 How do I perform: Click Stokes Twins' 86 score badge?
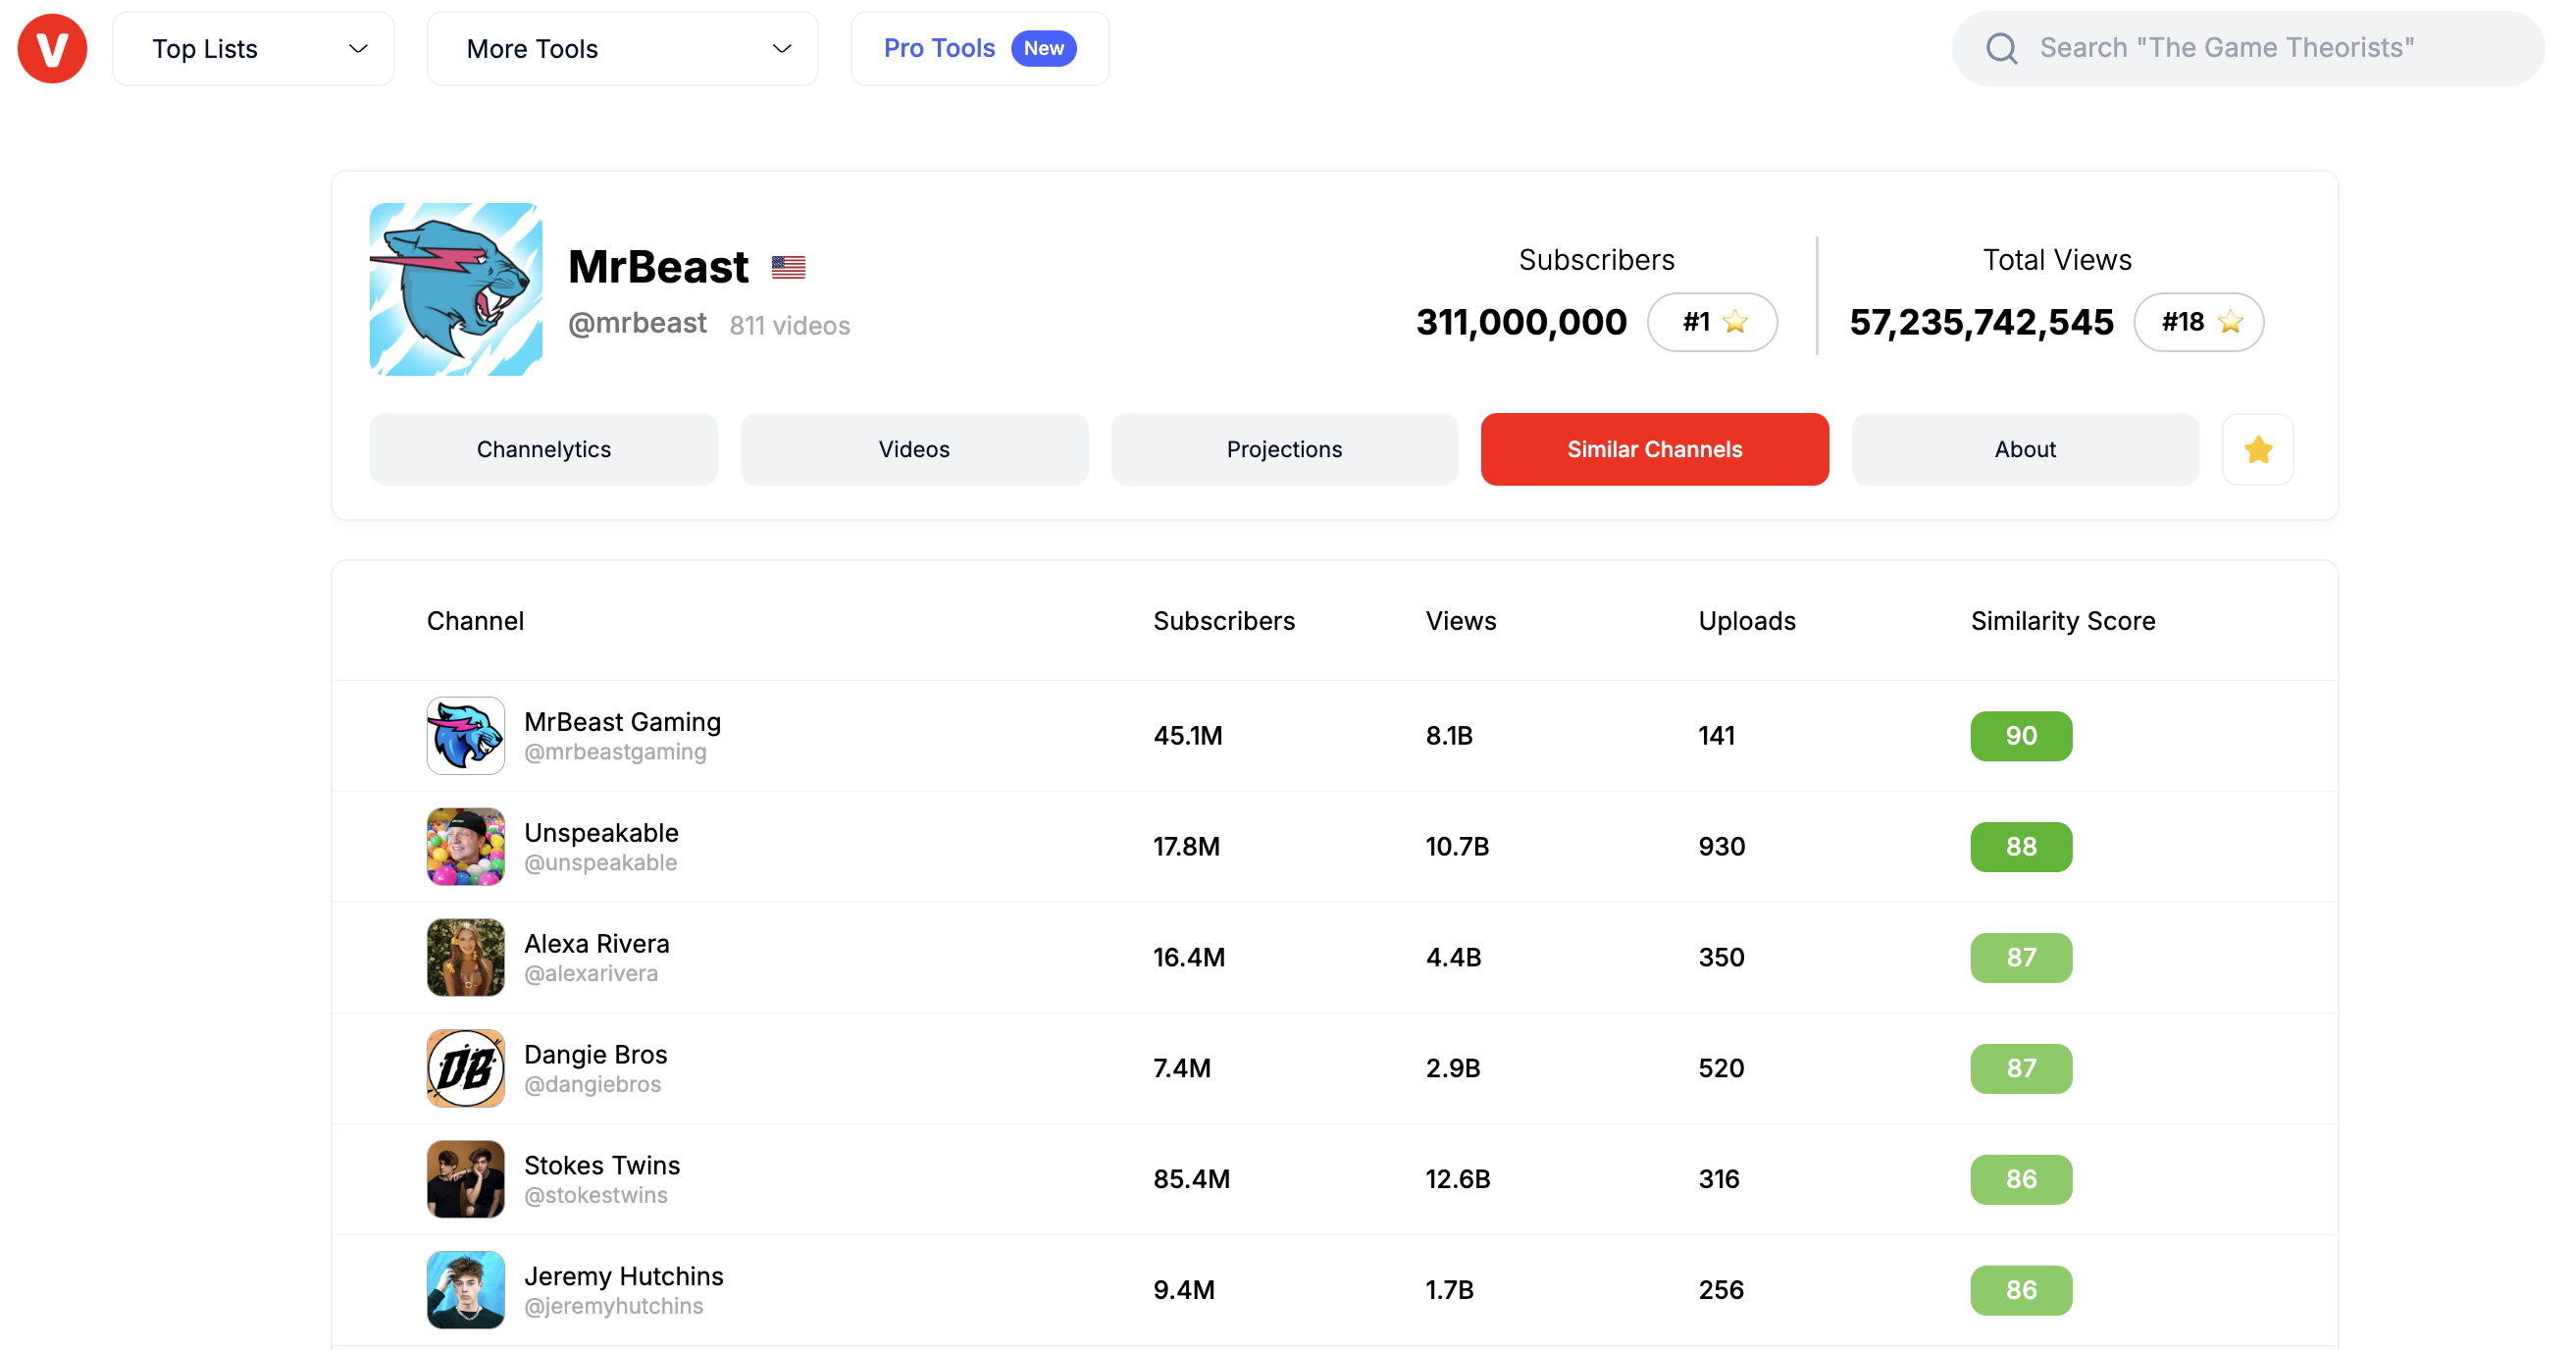click(x=2021, y=1180)
